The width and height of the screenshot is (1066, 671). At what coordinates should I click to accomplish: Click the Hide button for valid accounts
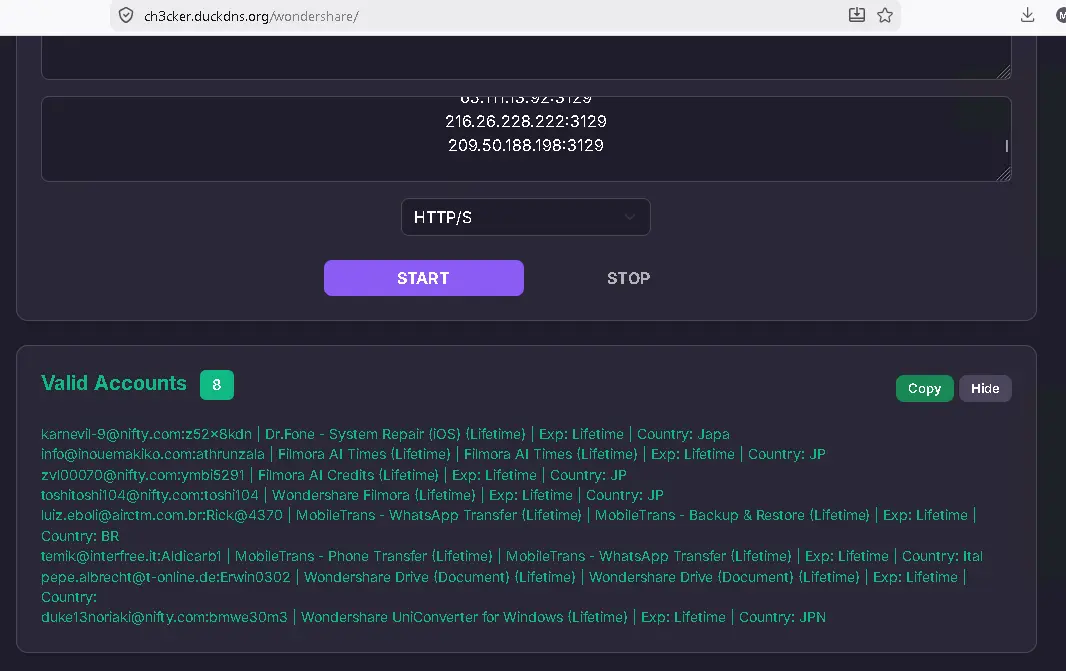click(x=985, y=389)
